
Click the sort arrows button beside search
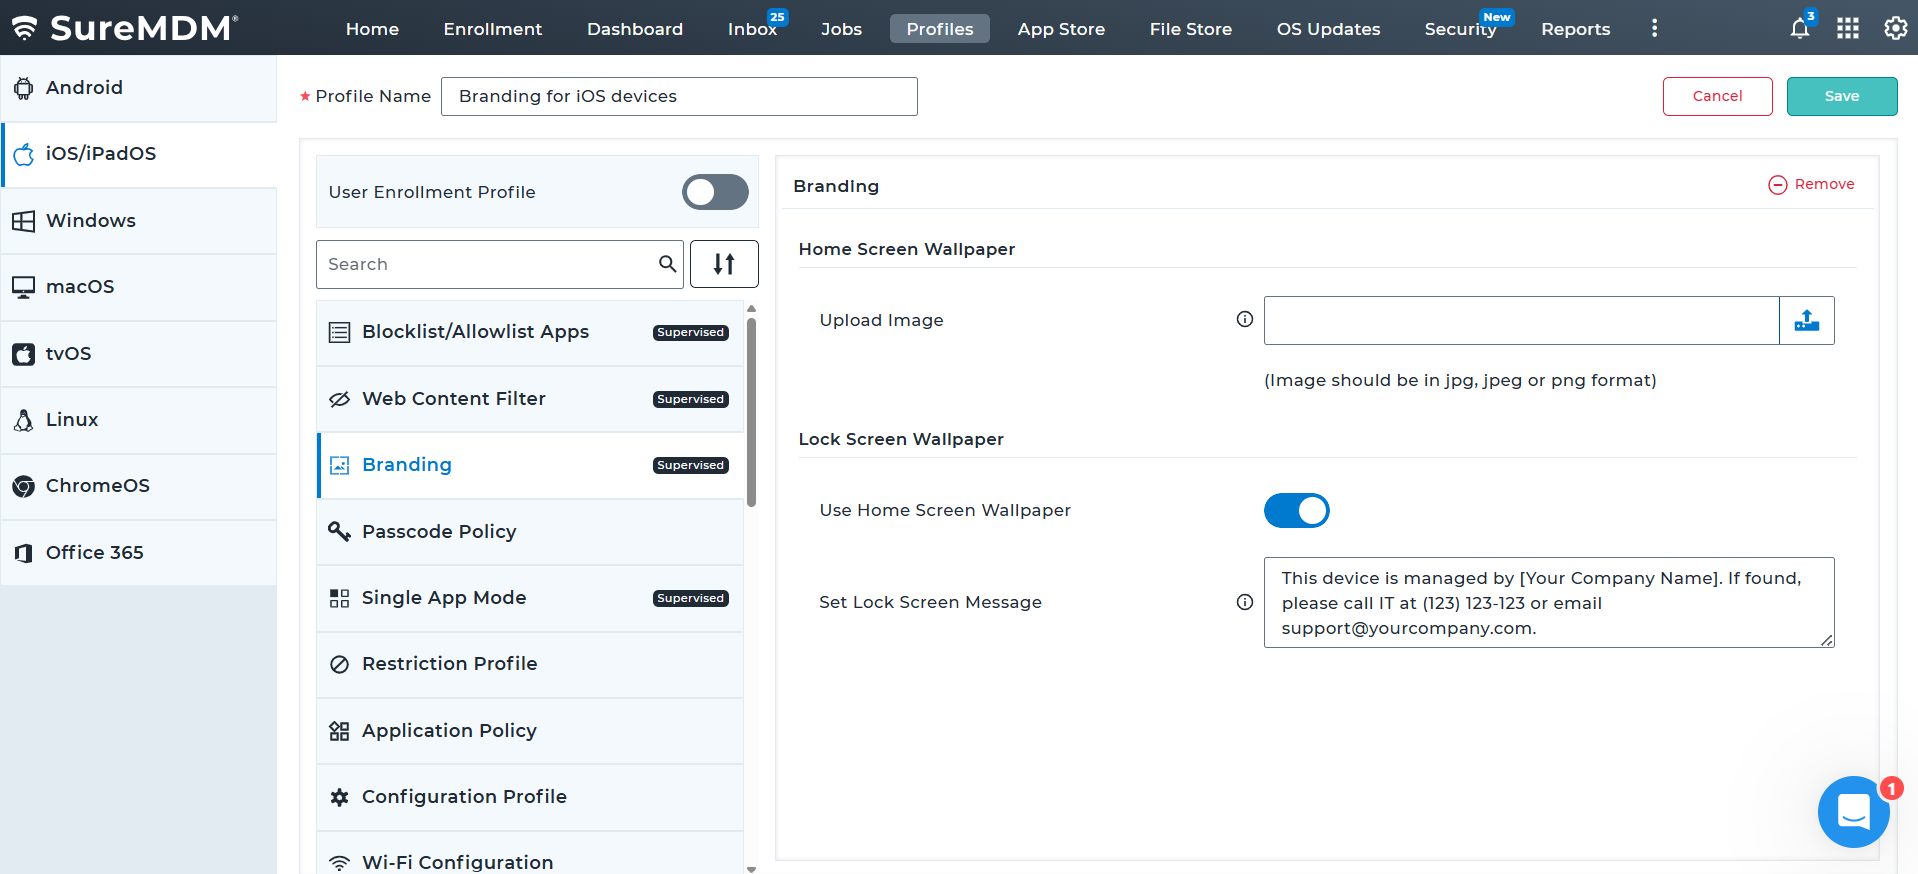click(724, 264)
